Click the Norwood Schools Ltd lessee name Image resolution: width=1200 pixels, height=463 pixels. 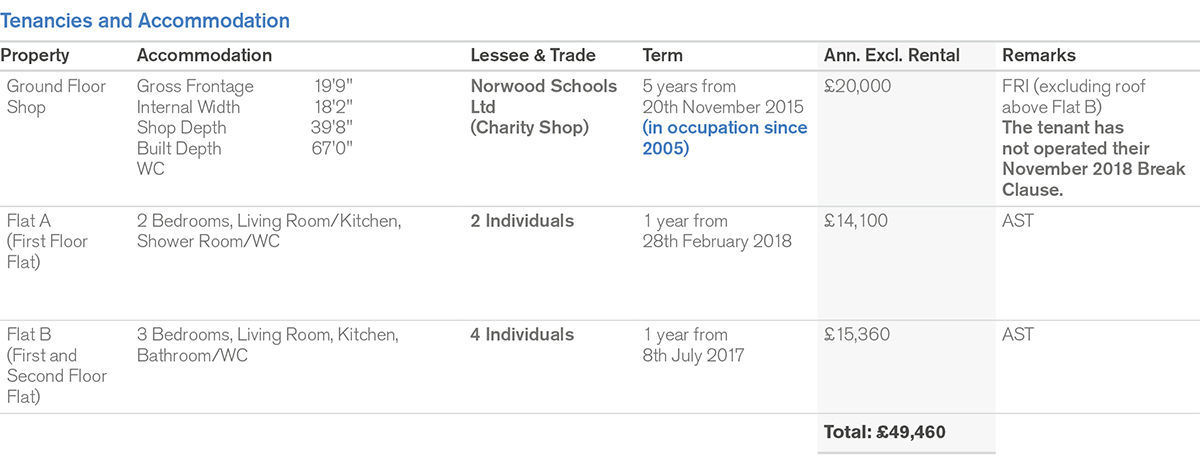[x=543, y=96]
